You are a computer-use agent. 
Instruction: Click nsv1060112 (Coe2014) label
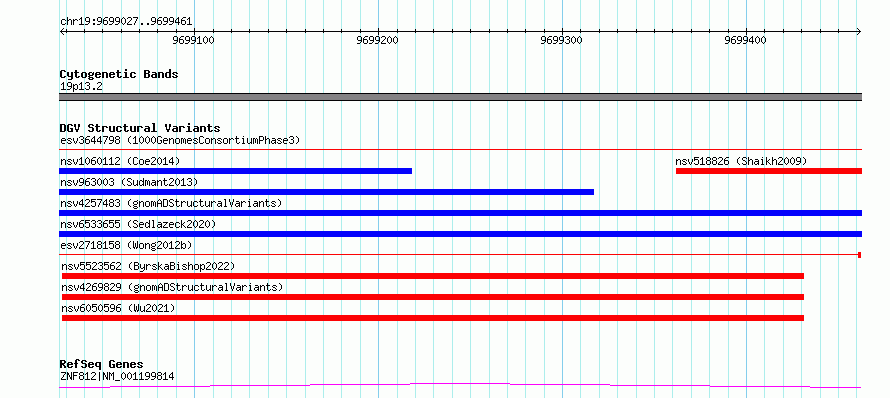tap(120, 161)
